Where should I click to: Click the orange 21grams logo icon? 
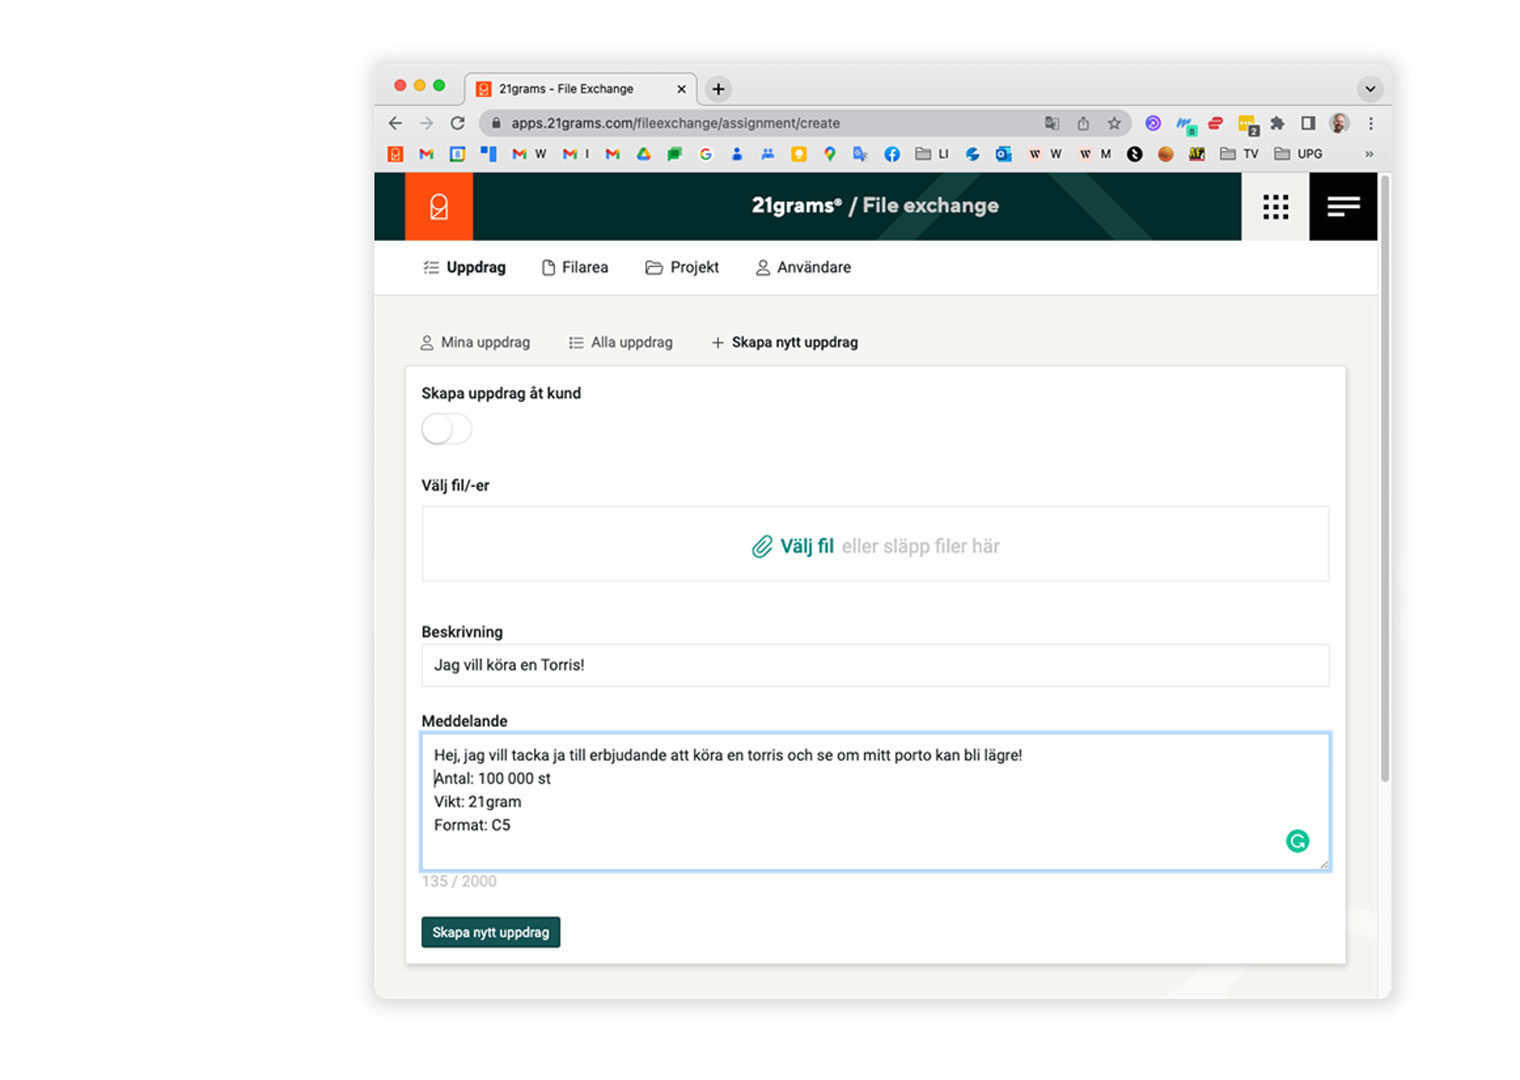pos(438,207)
